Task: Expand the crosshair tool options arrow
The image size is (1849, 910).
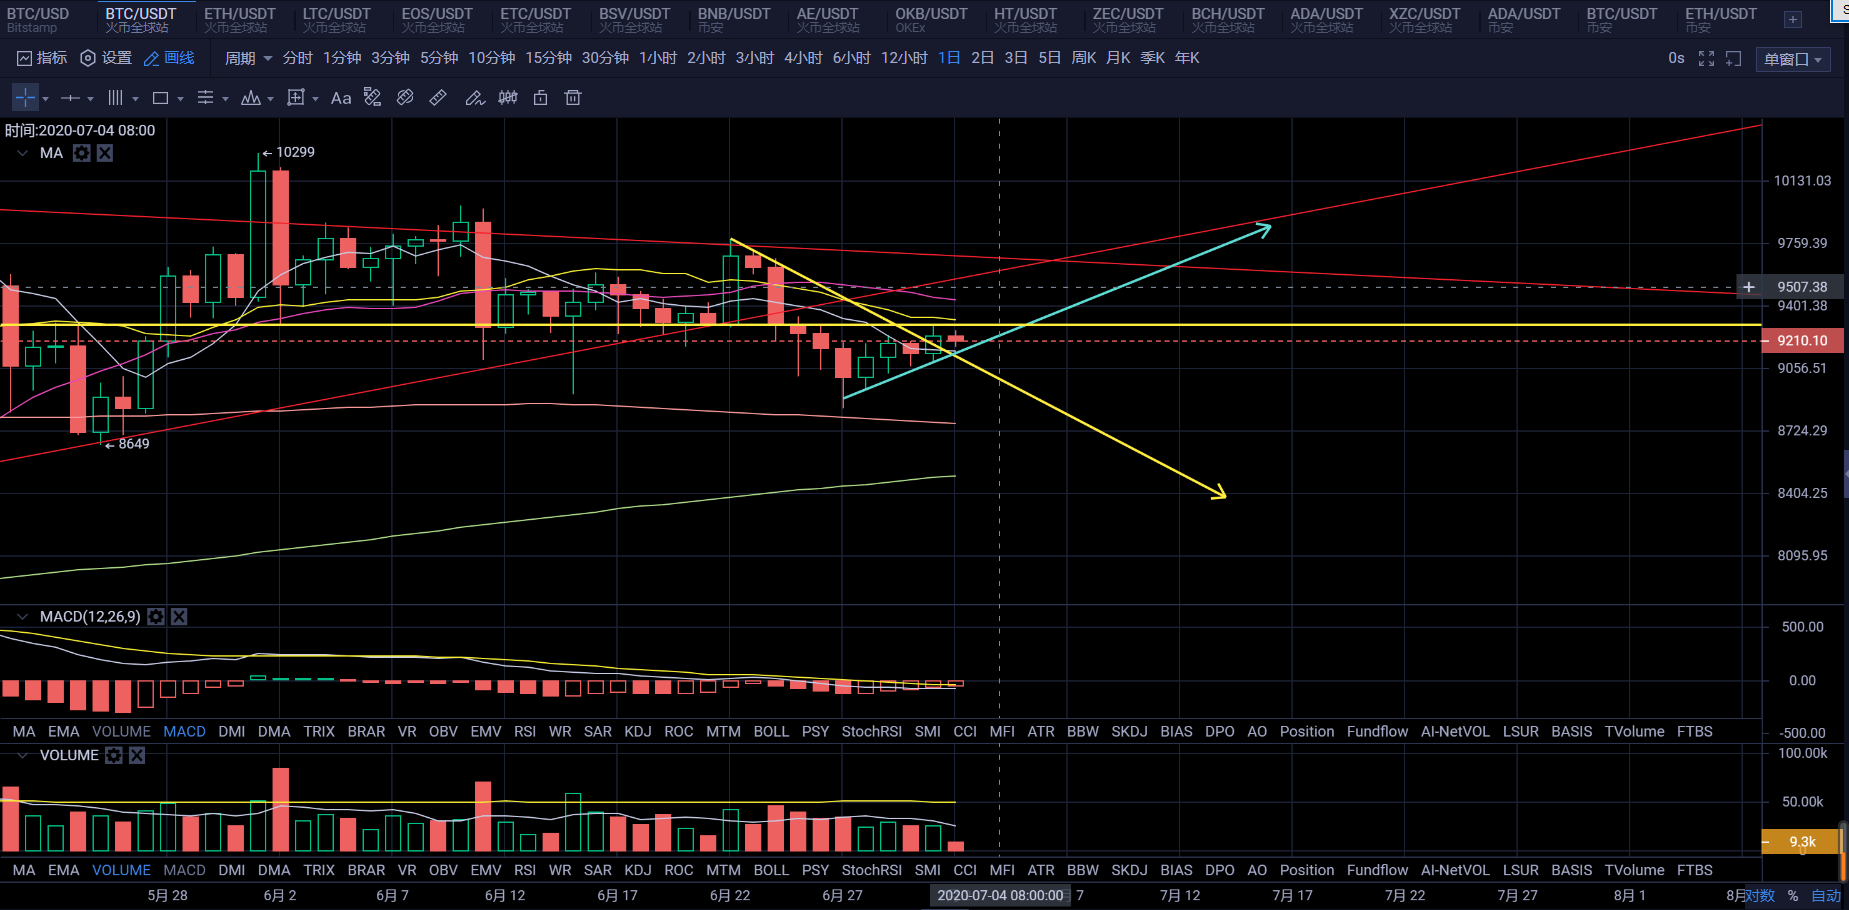Action: tap(45, 99)
